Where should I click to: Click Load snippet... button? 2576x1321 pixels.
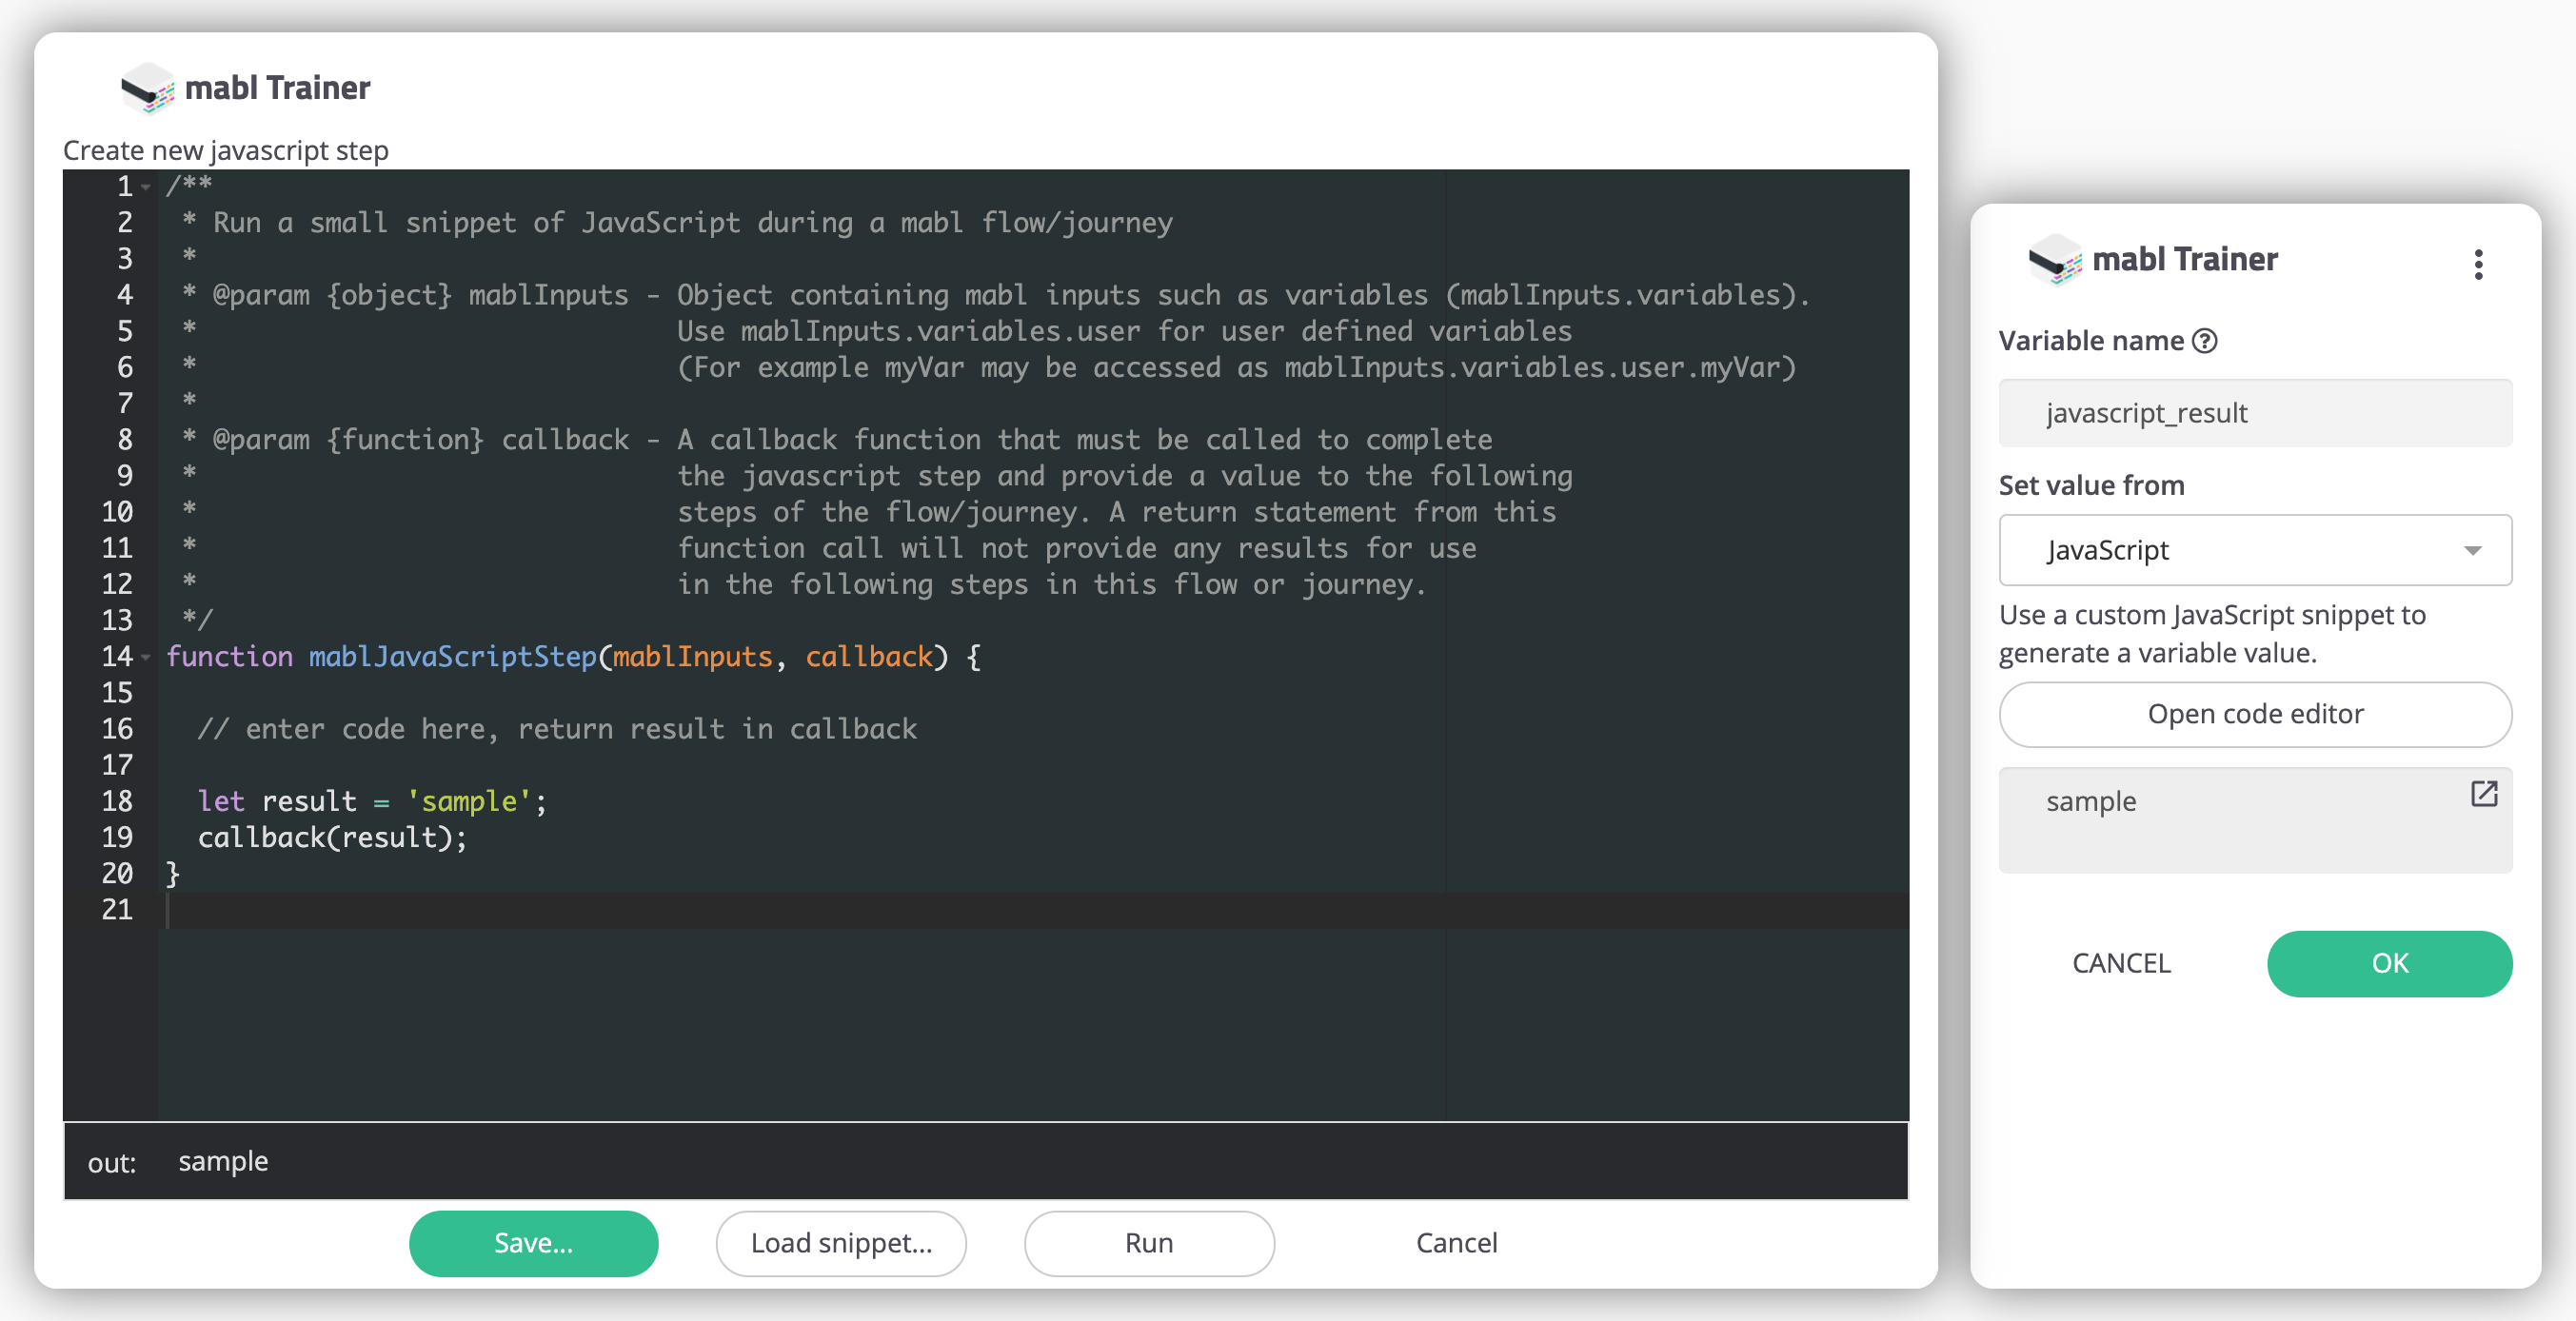coord(840,1243)
